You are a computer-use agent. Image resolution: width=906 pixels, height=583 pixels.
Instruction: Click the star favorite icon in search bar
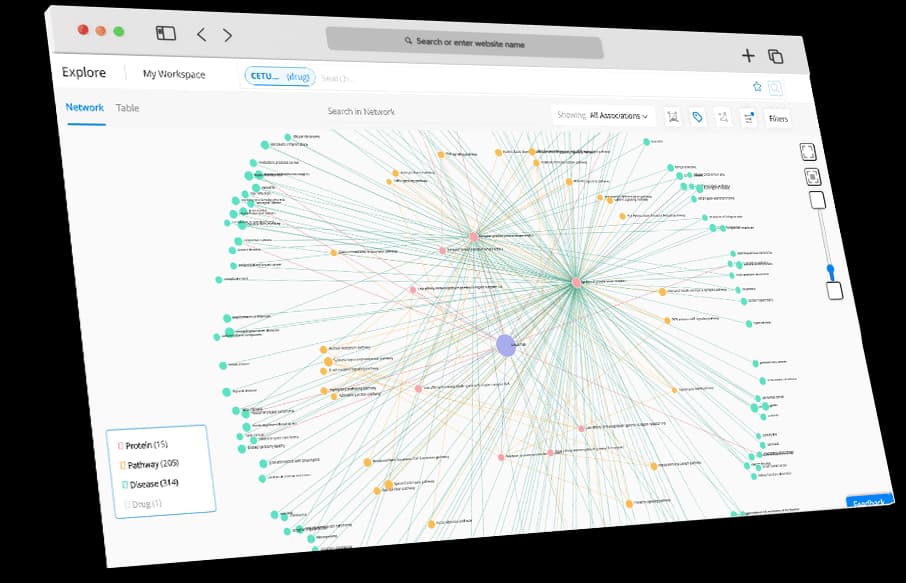tap(757, 87)
